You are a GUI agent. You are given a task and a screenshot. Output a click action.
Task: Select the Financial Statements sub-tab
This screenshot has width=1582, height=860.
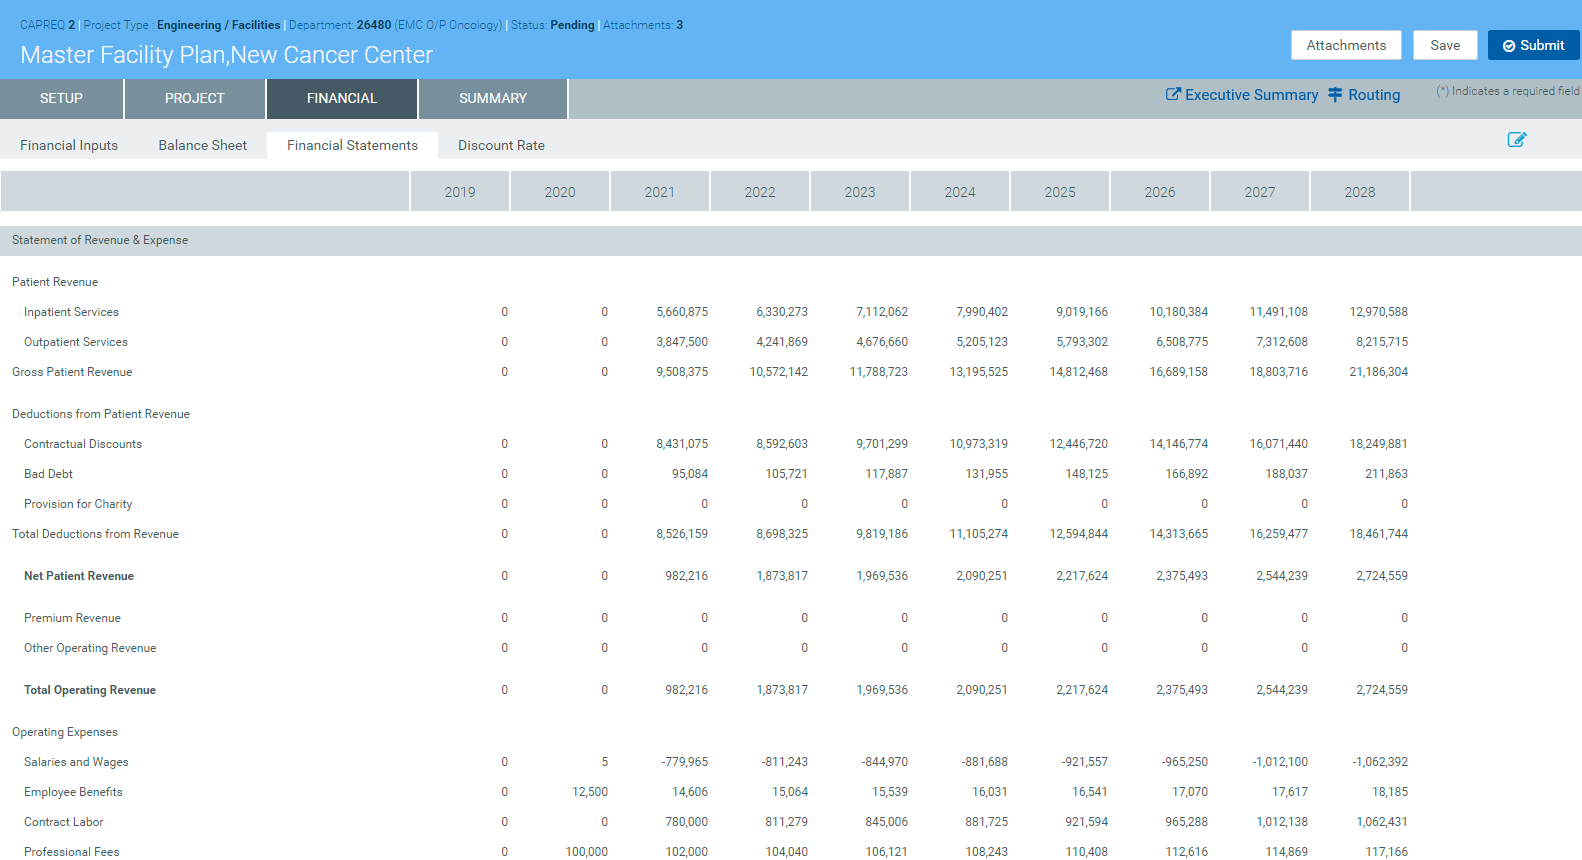coord(352,146)
